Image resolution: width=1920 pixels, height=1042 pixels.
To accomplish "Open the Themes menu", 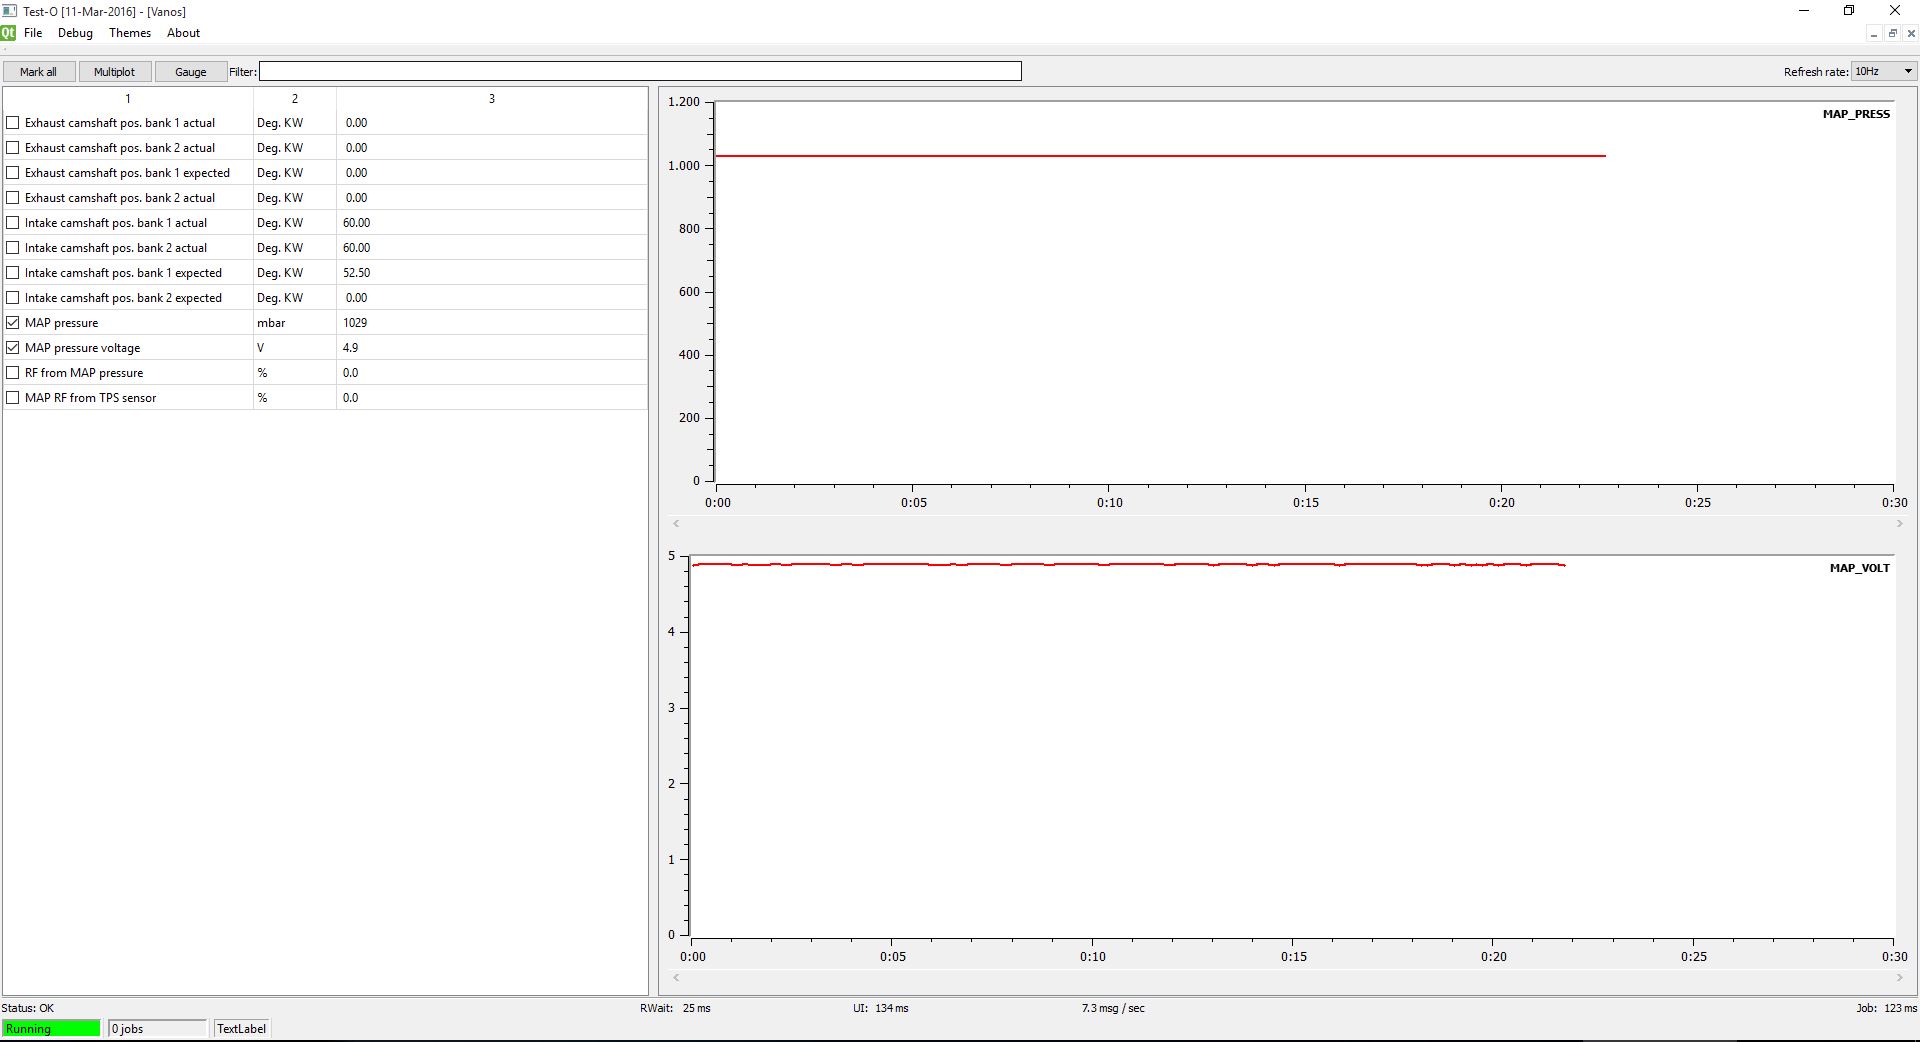I will [x=130, y=33].
